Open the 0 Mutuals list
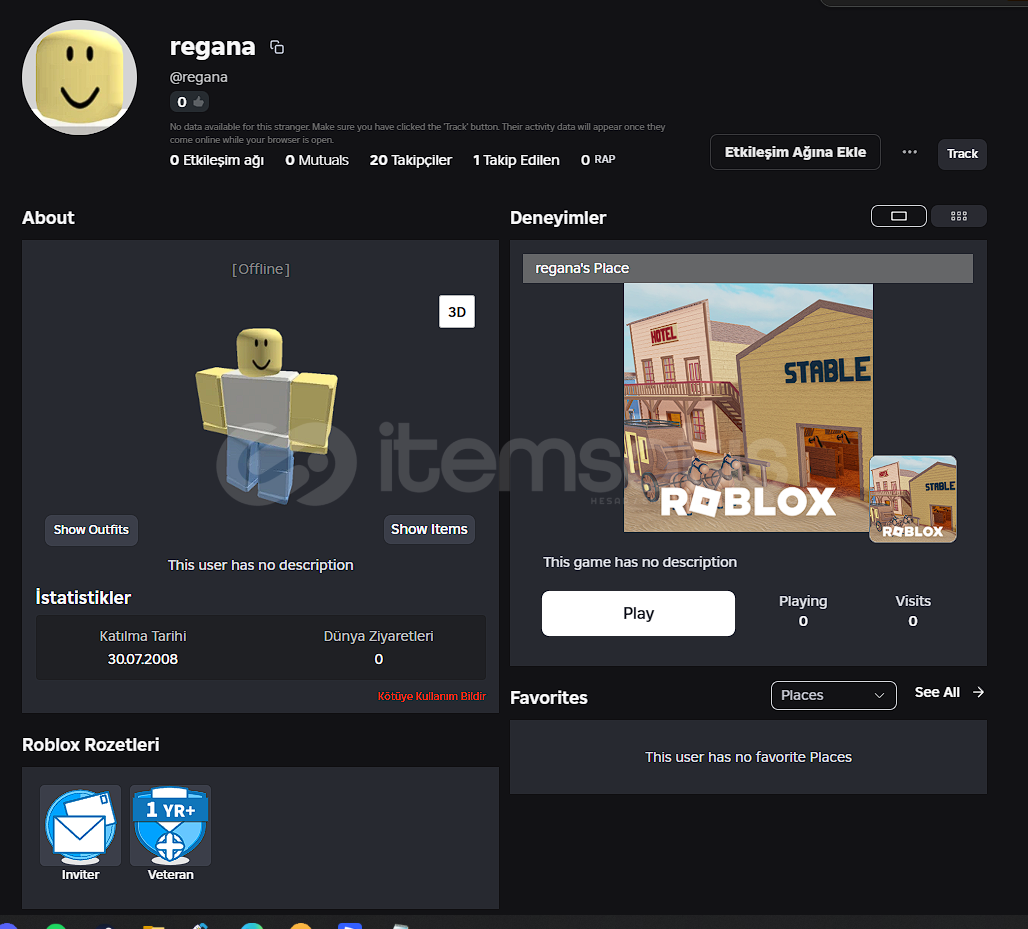The image size is (1028, 929). pos(317,160)
